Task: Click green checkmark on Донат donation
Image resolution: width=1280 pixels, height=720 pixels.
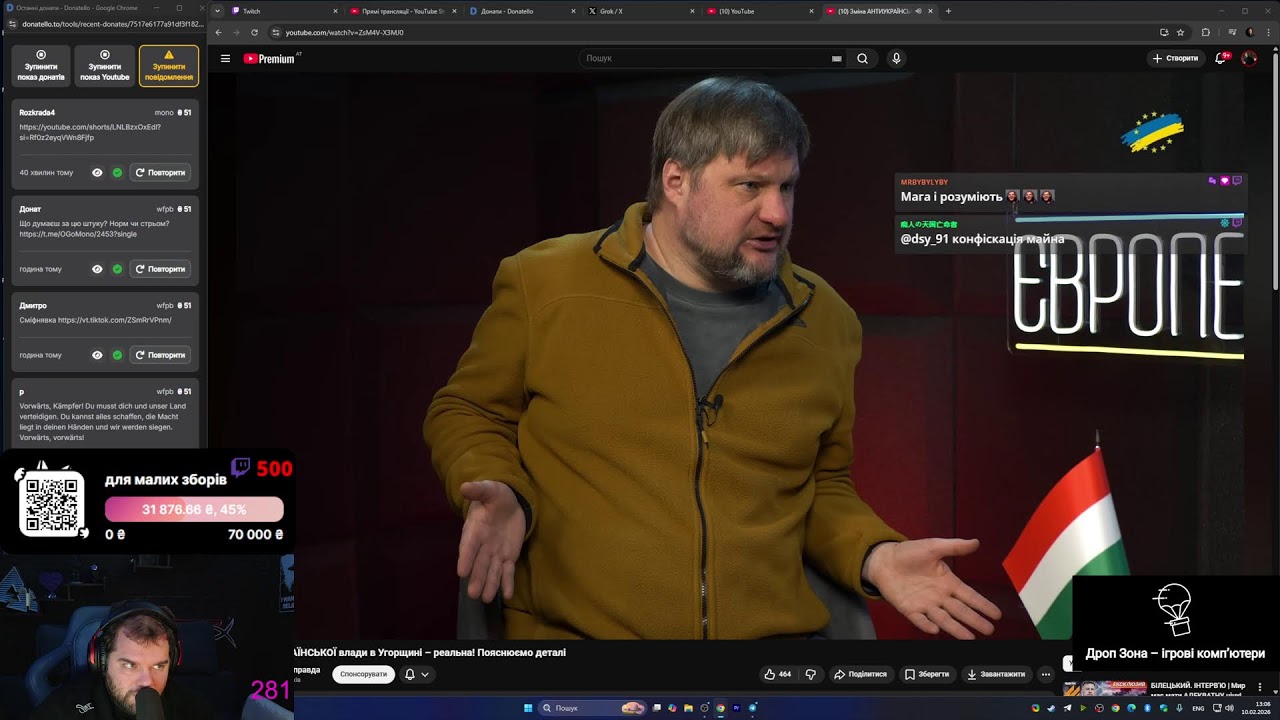Action: 117,269
